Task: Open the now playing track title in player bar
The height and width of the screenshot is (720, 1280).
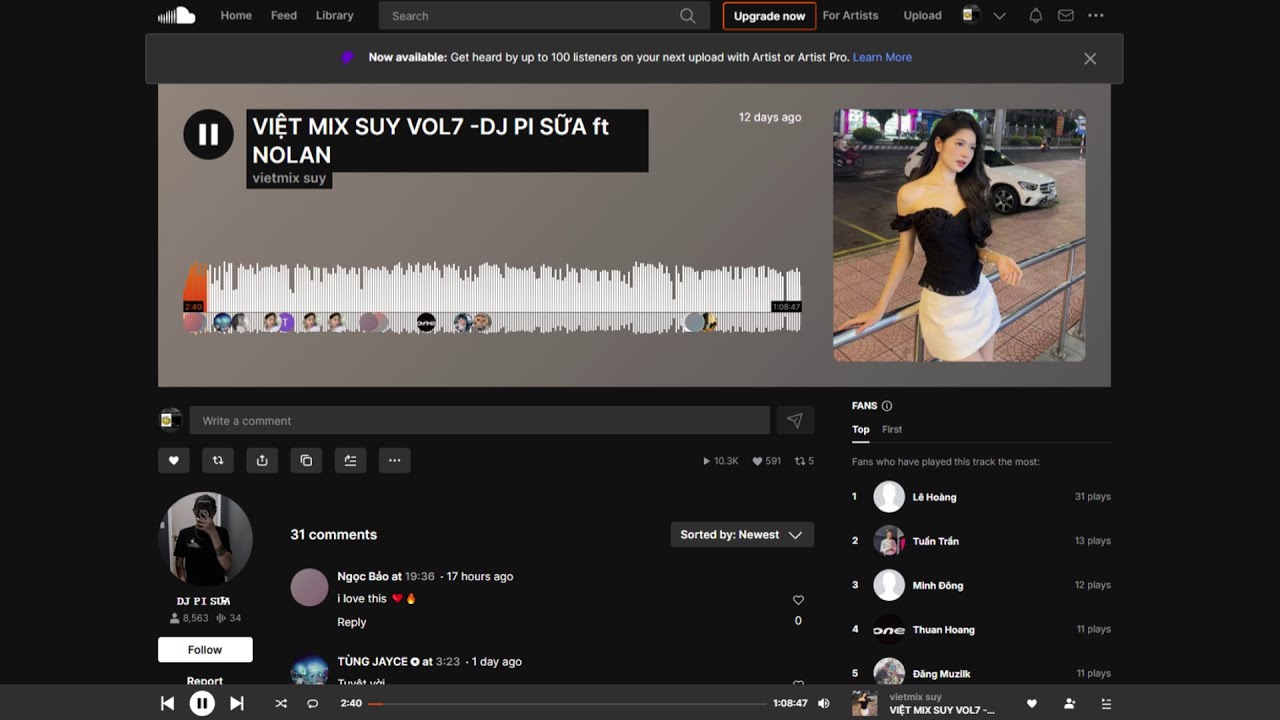Action: [x=942, y=710]
